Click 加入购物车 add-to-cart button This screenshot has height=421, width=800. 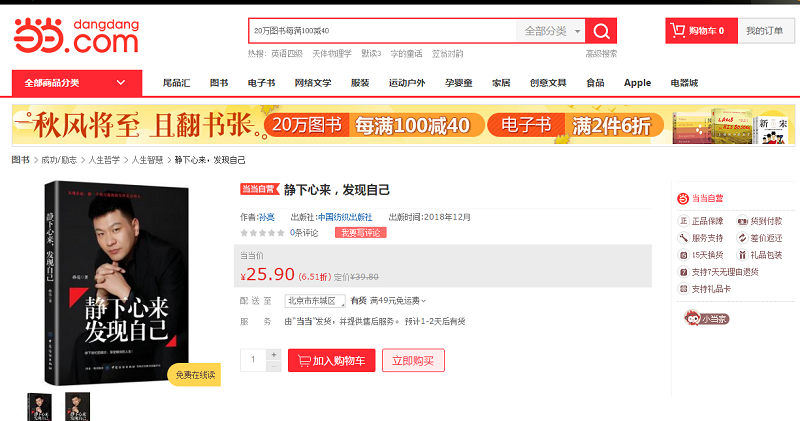[332, 360]
